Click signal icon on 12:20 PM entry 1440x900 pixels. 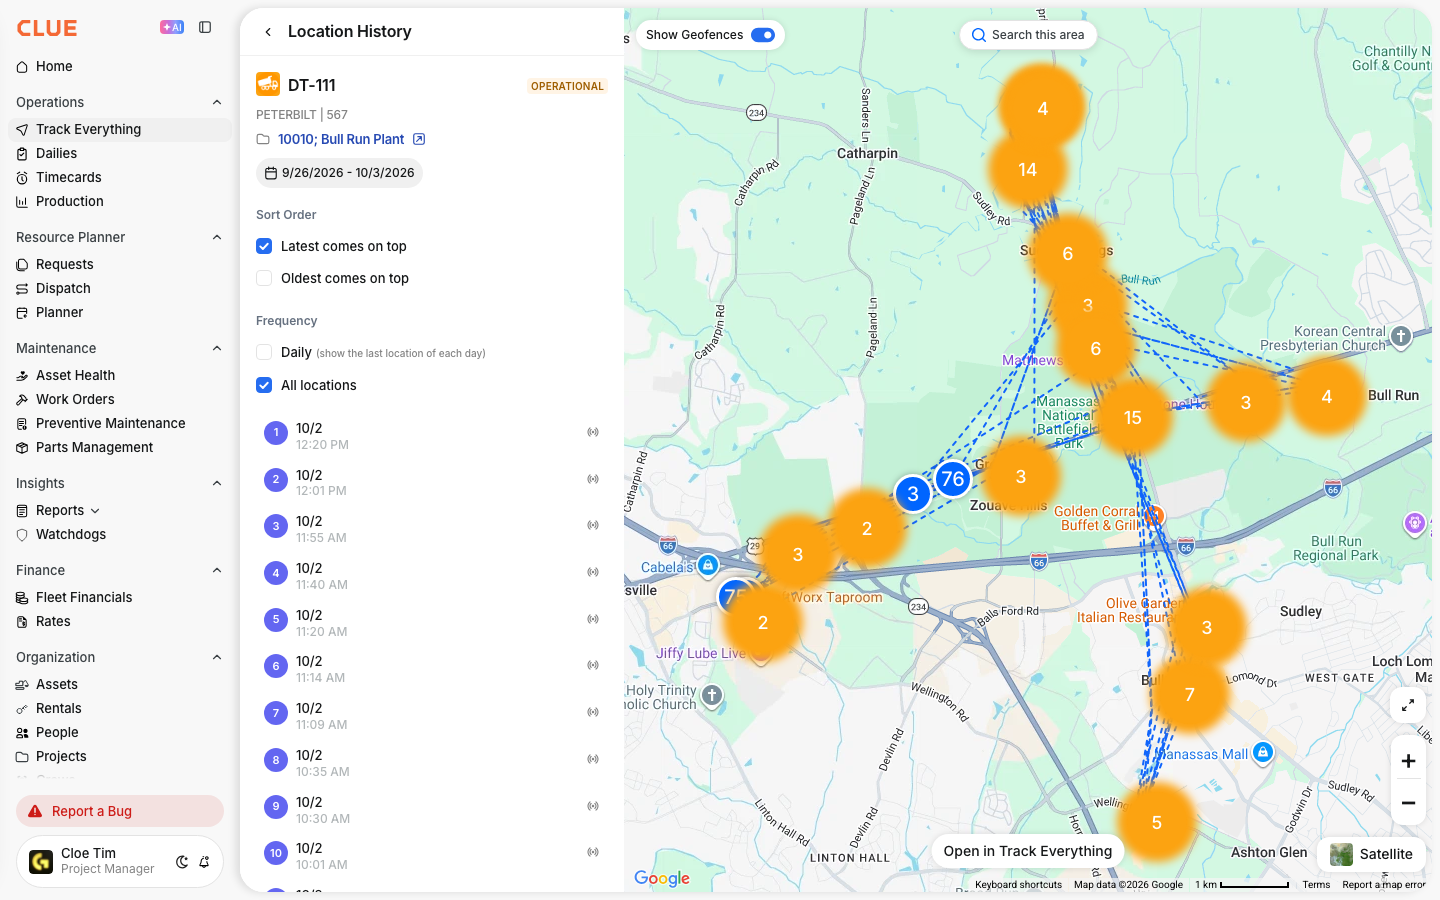593,432
